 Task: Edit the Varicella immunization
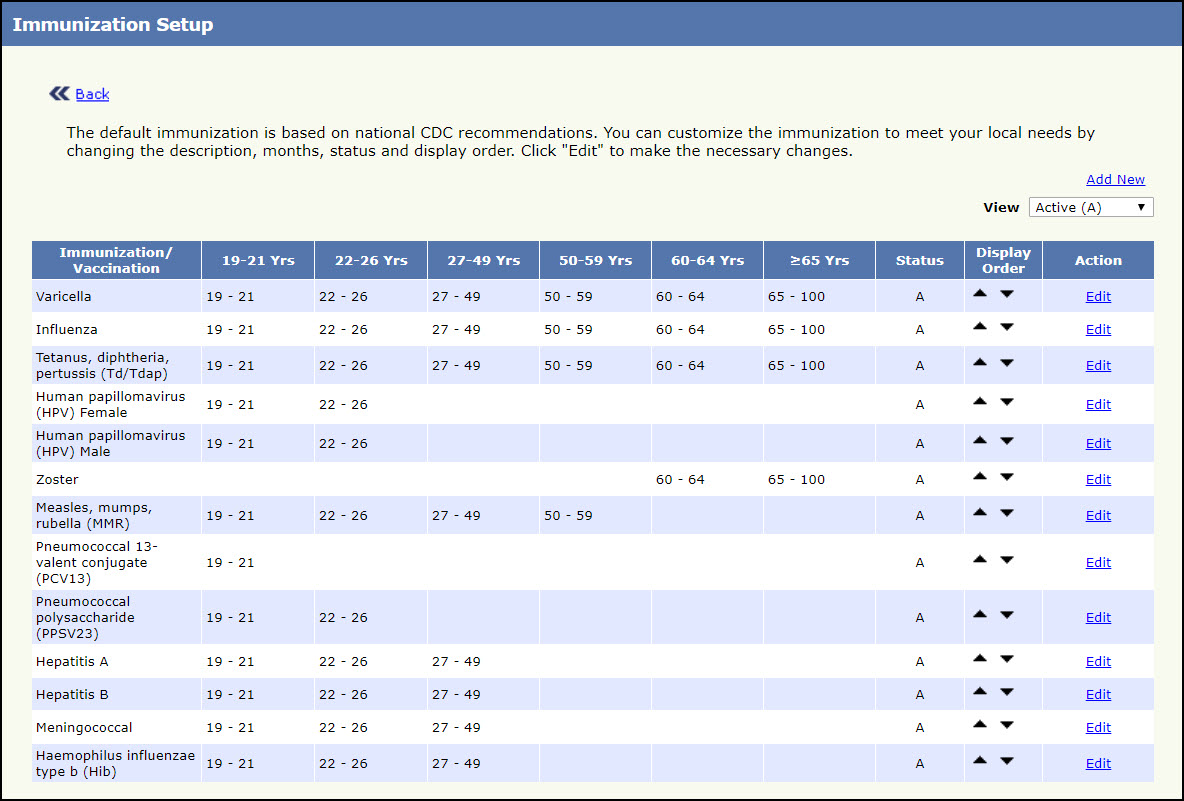(x=1098, y=297)
